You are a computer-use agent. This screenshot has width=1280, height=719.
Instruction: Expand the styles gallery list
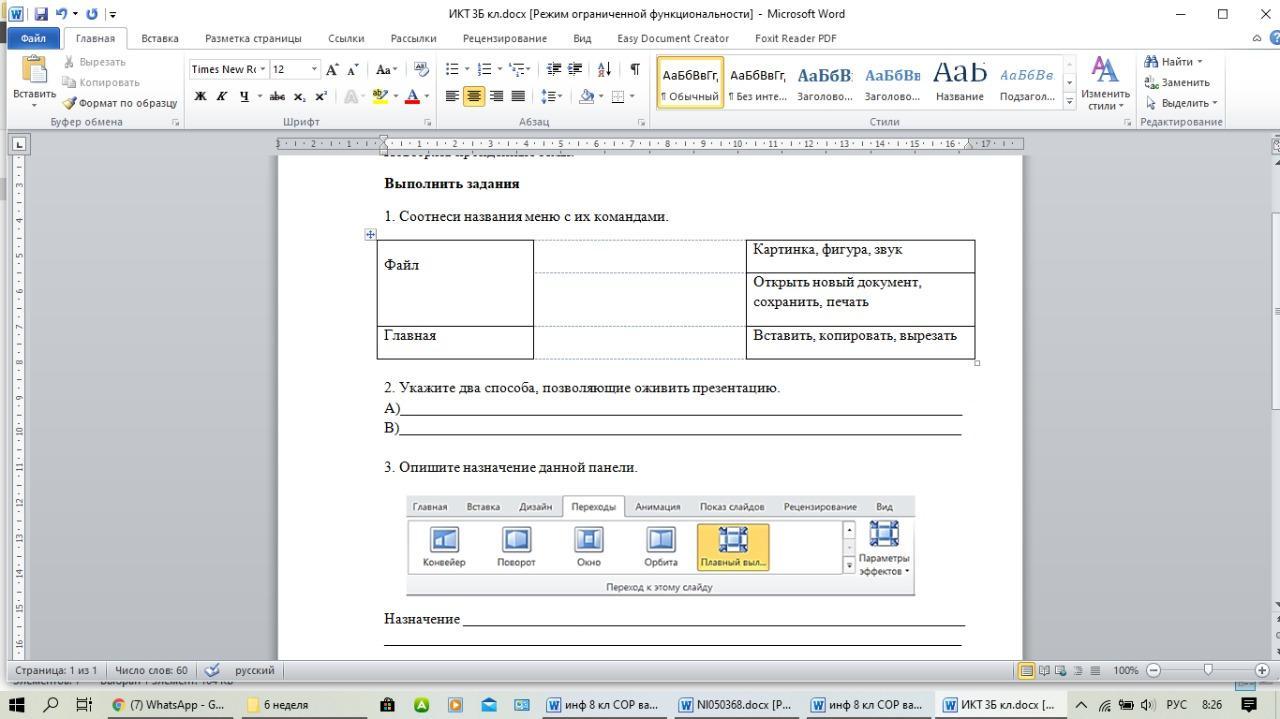pos(1069,102)
